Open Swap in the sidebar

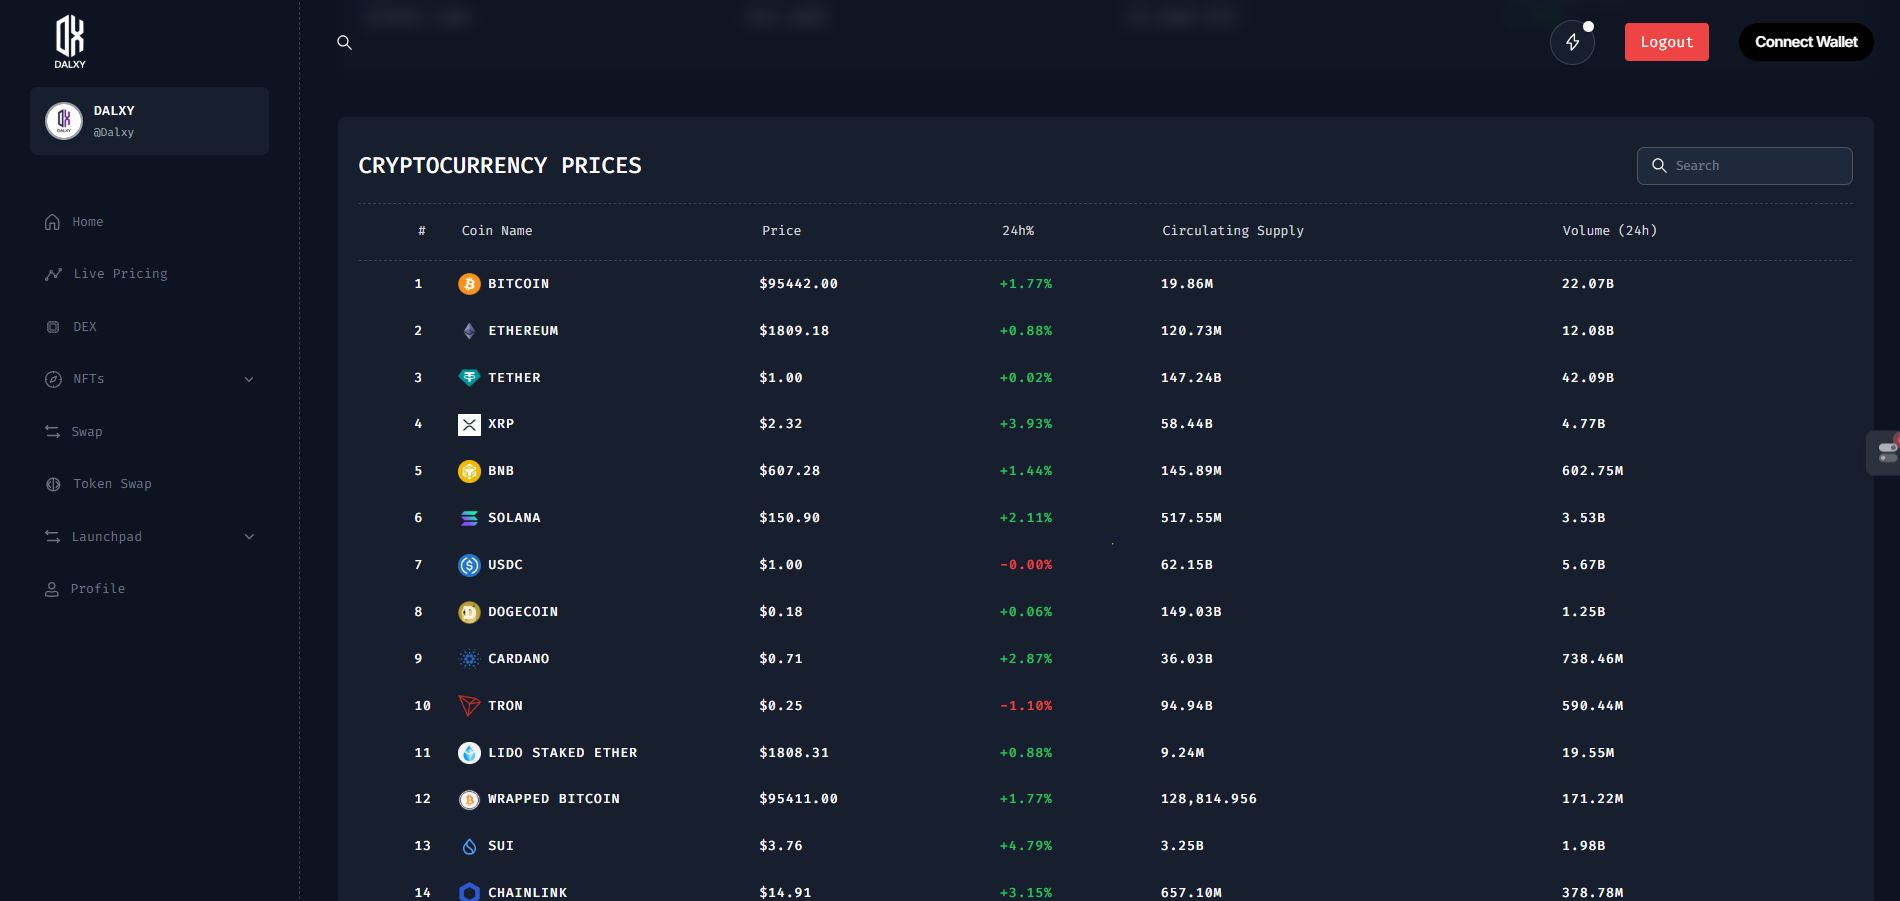pos(87,432)
